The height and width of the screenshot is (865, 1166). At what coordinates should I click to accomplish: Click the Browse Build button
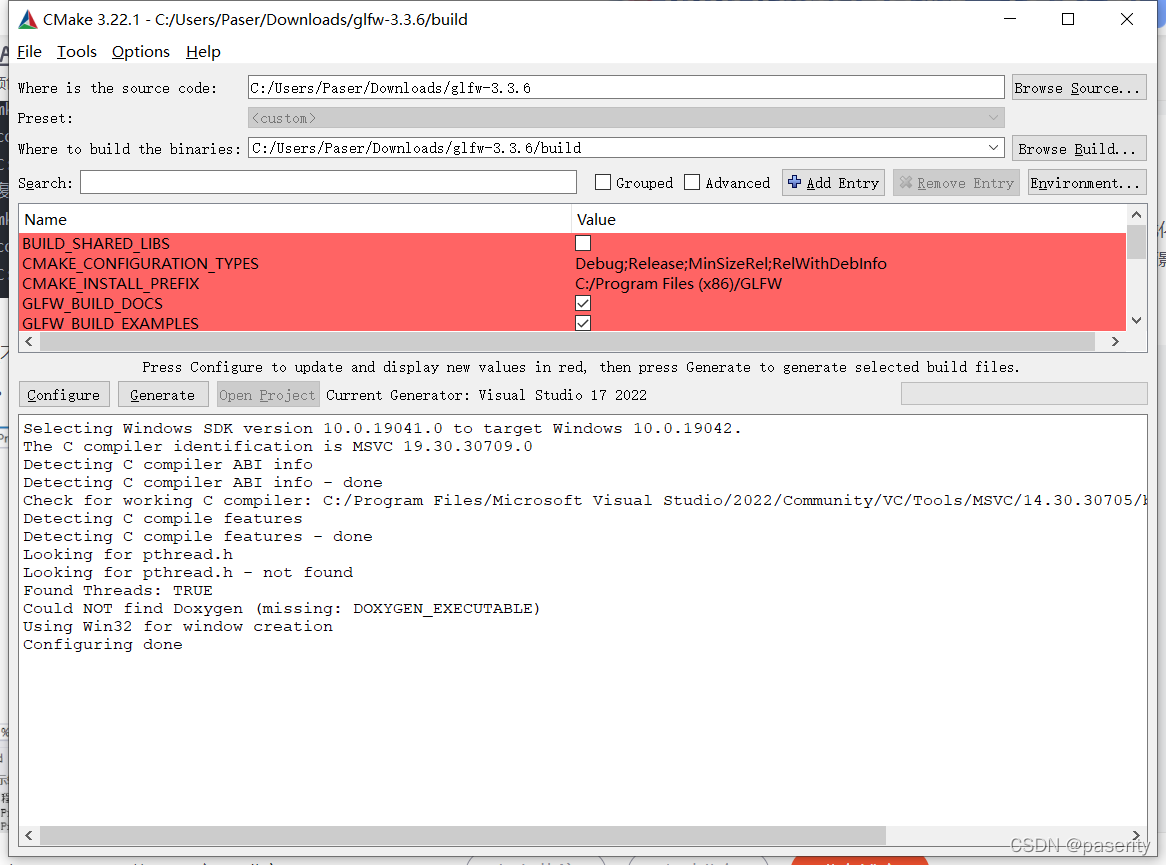(1078, 149)
